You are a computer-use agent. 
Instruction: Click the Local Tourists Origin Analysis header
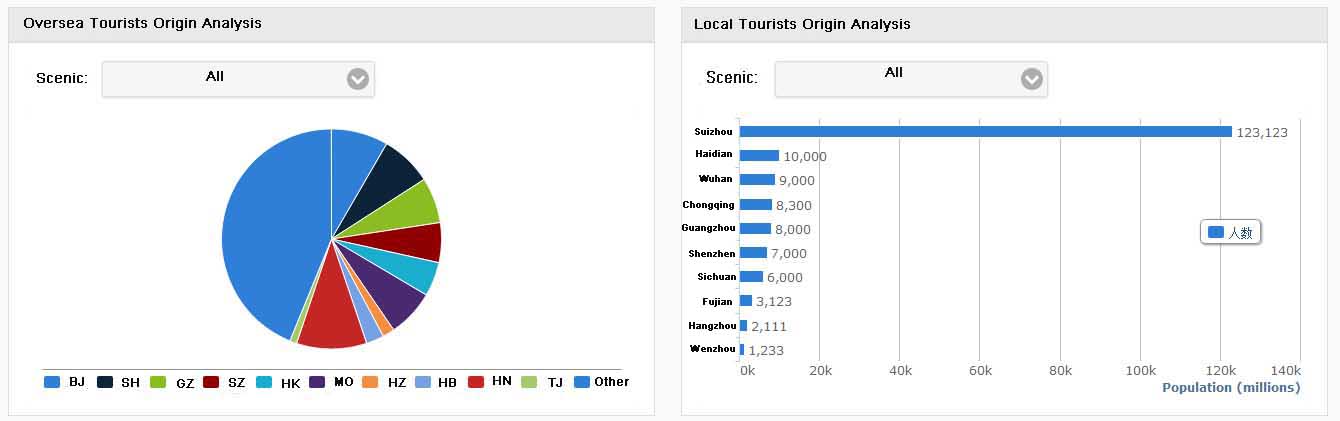[x=802, y=24]
